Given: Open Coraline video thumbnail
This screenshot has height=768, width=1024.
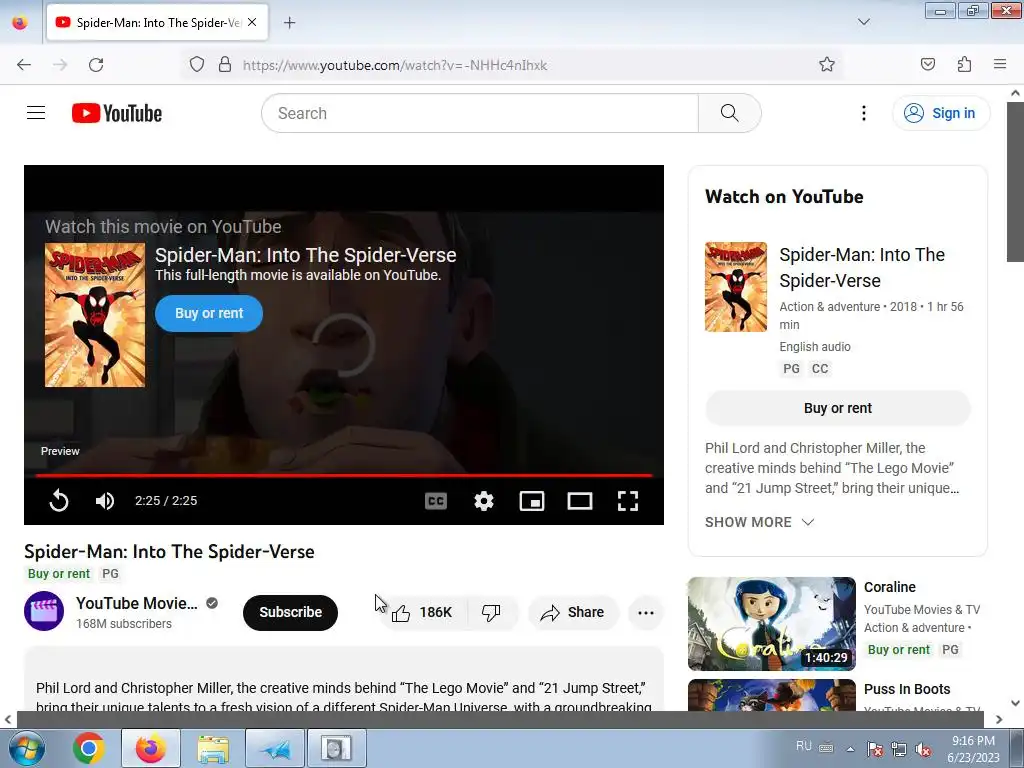Looking at the screenshot, I should pyautogui.click(x=771, y=624).
